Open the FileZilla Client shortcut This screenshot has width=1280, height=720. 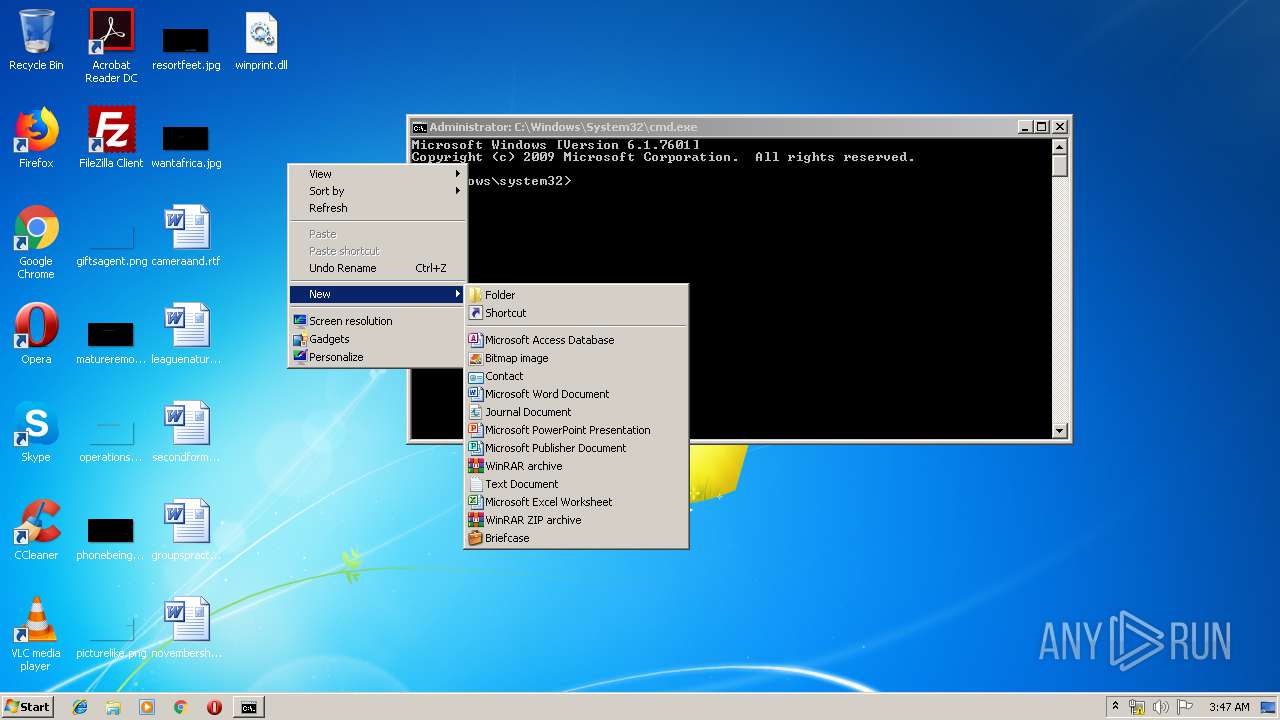[x=111, y=138]
